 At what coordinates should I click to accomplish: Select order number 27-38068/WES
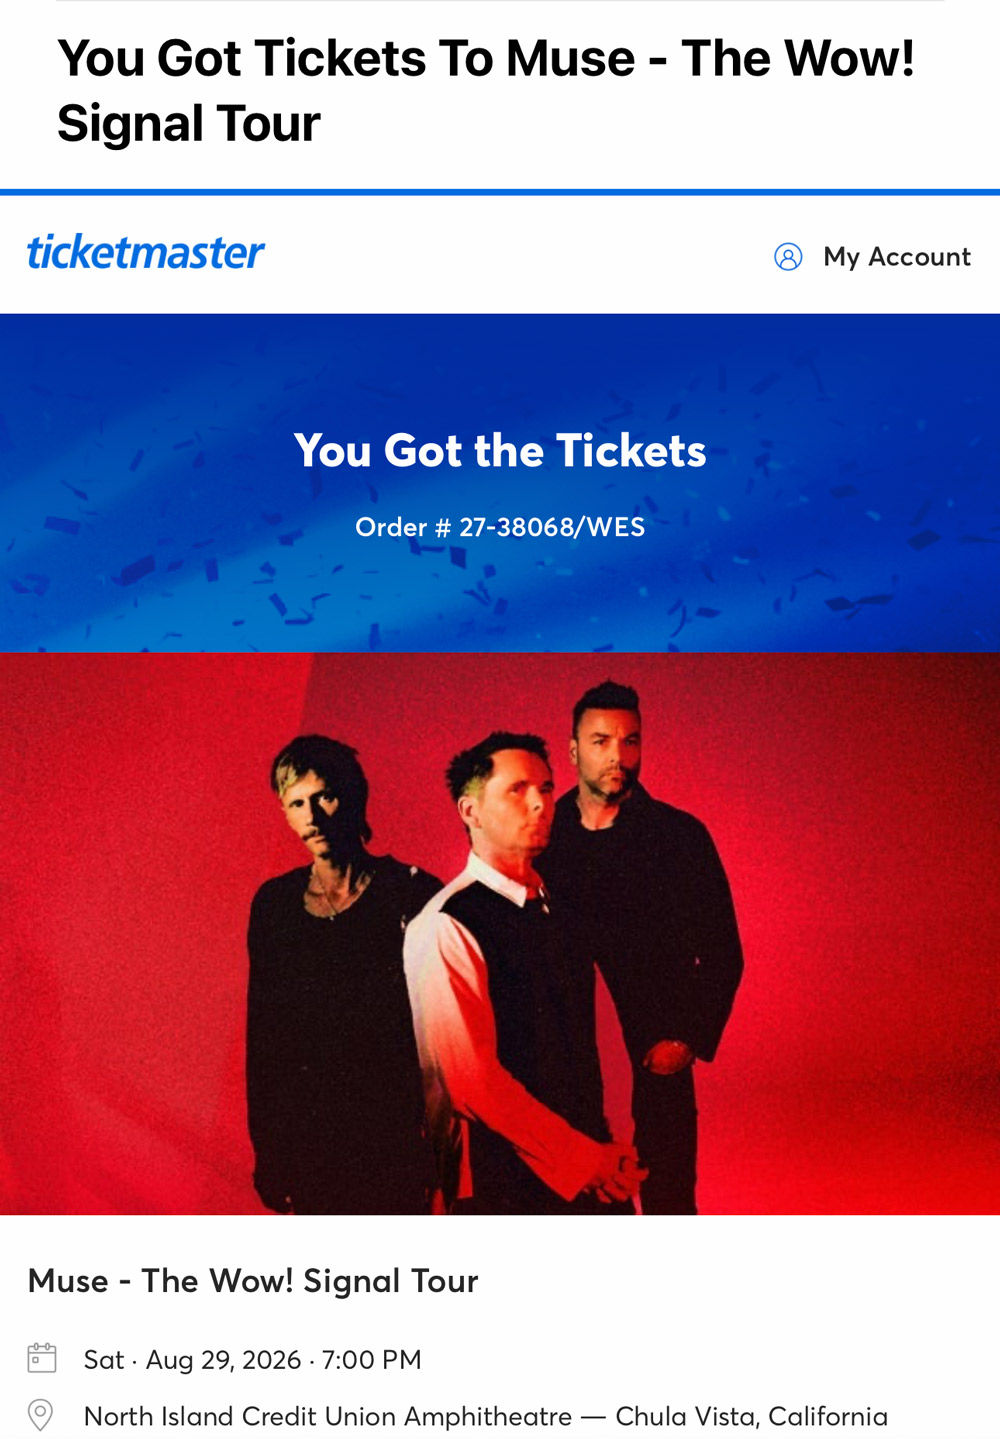[500, 527]
